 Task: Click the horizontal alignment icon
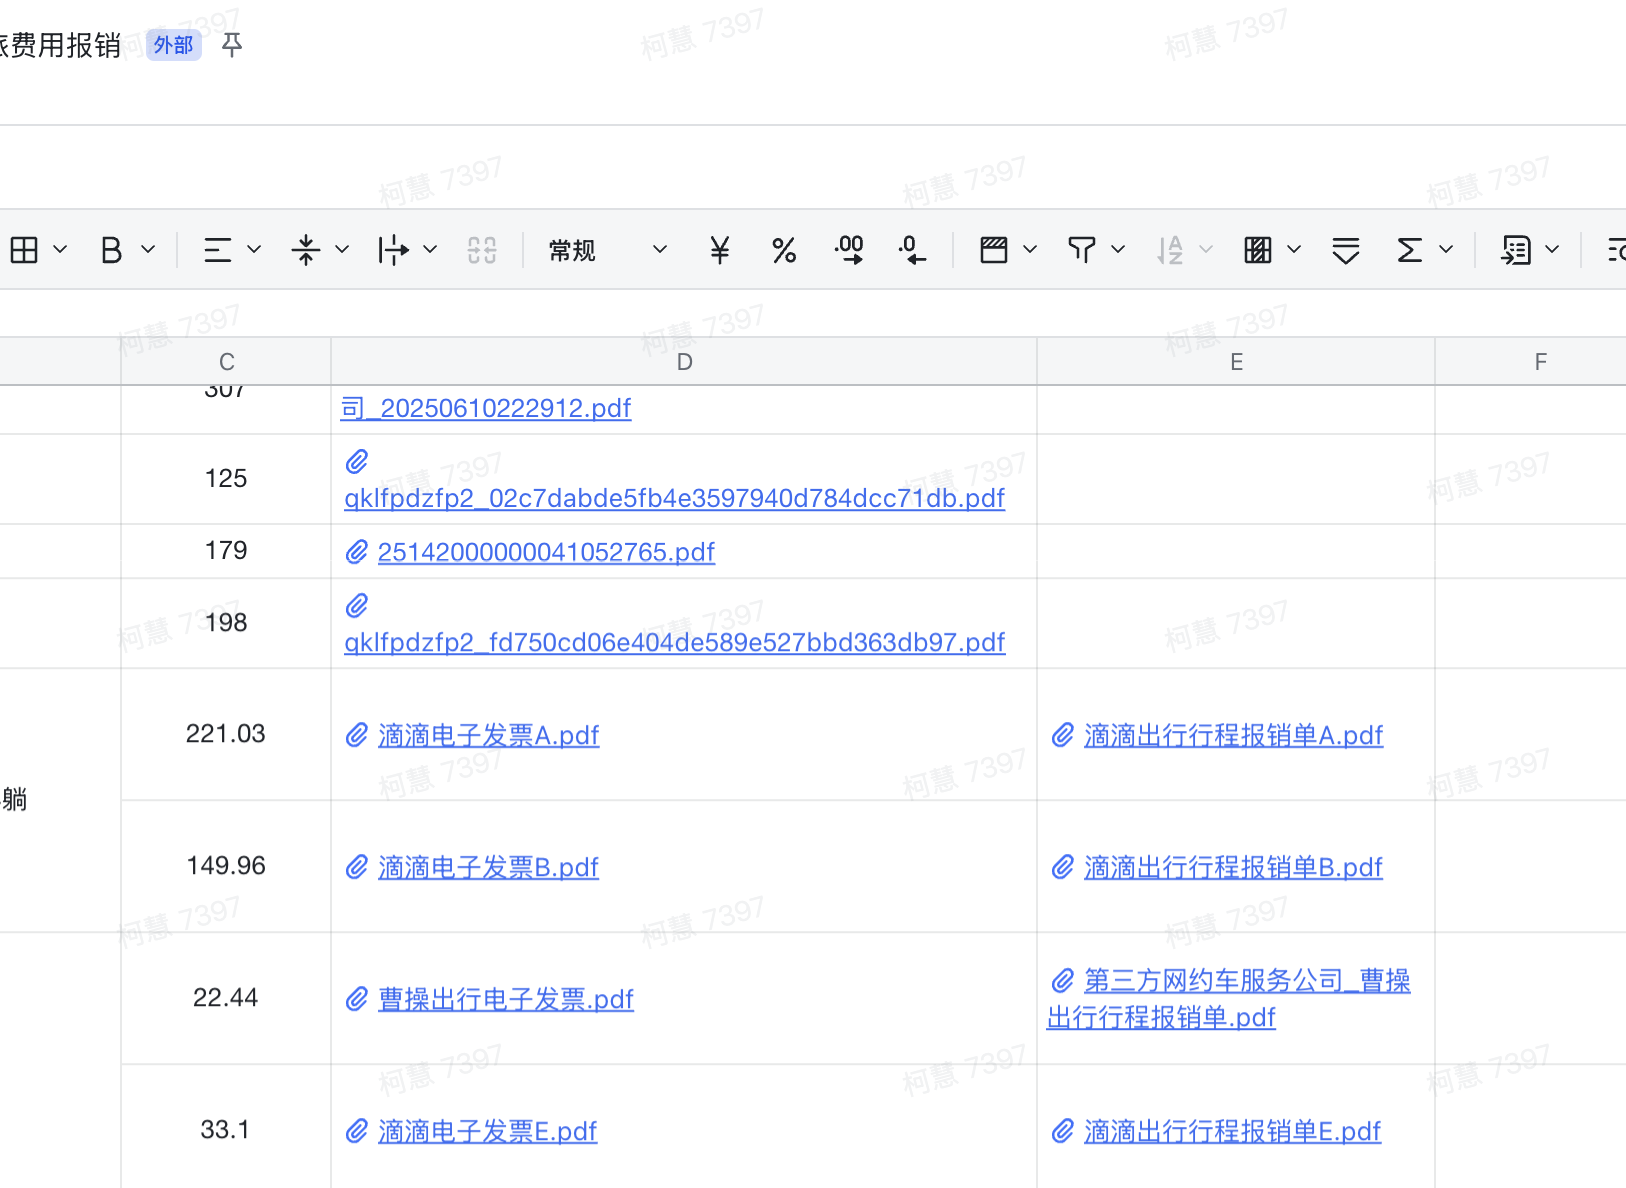pyautogui.click(x=217, y=250)
